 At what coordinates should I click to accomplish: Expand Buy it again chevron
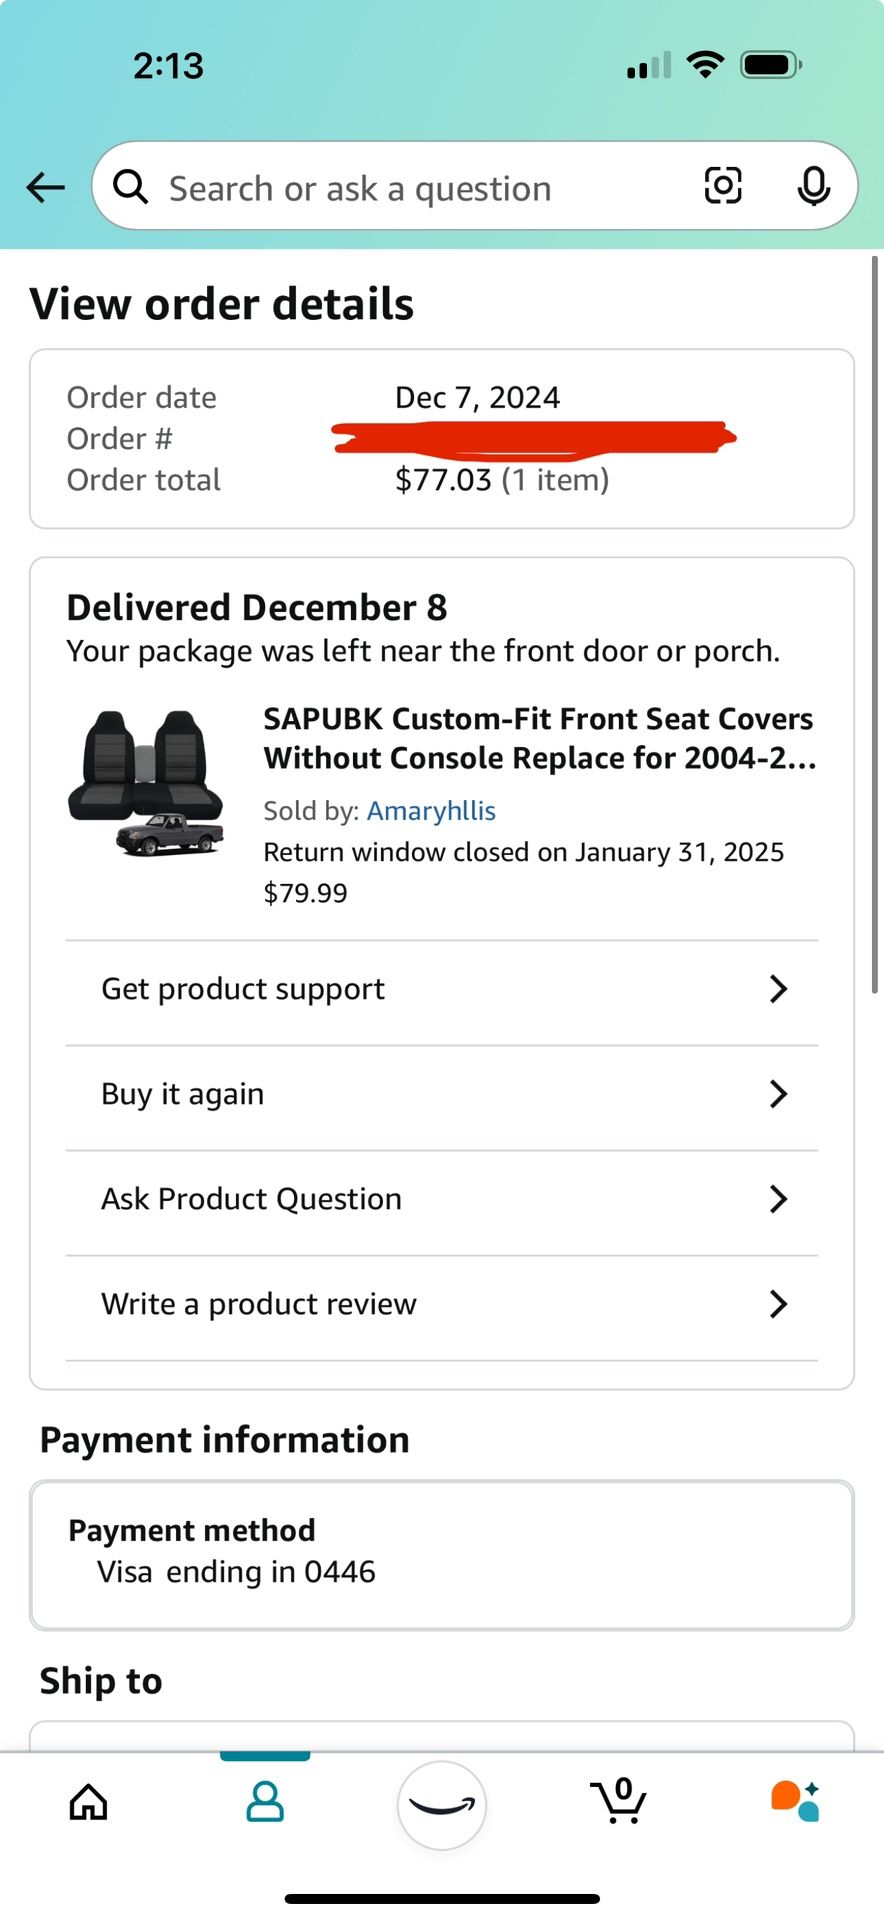[778, 1094]
